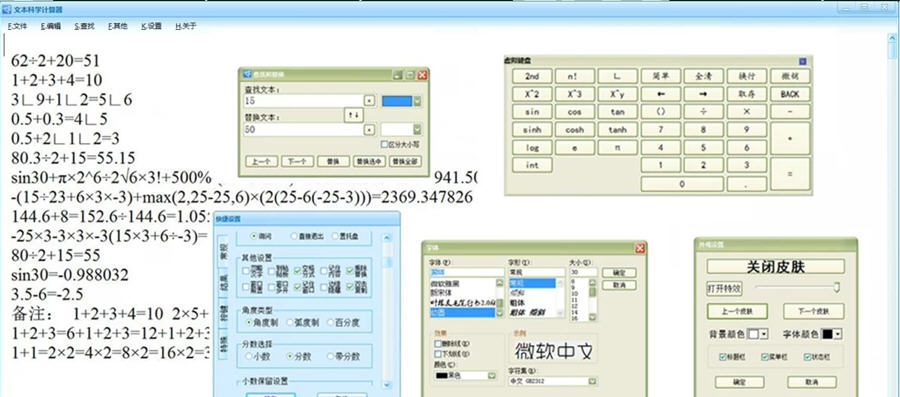
Task: Click the 上一个 button in find dialog
Action: (262, 162)
